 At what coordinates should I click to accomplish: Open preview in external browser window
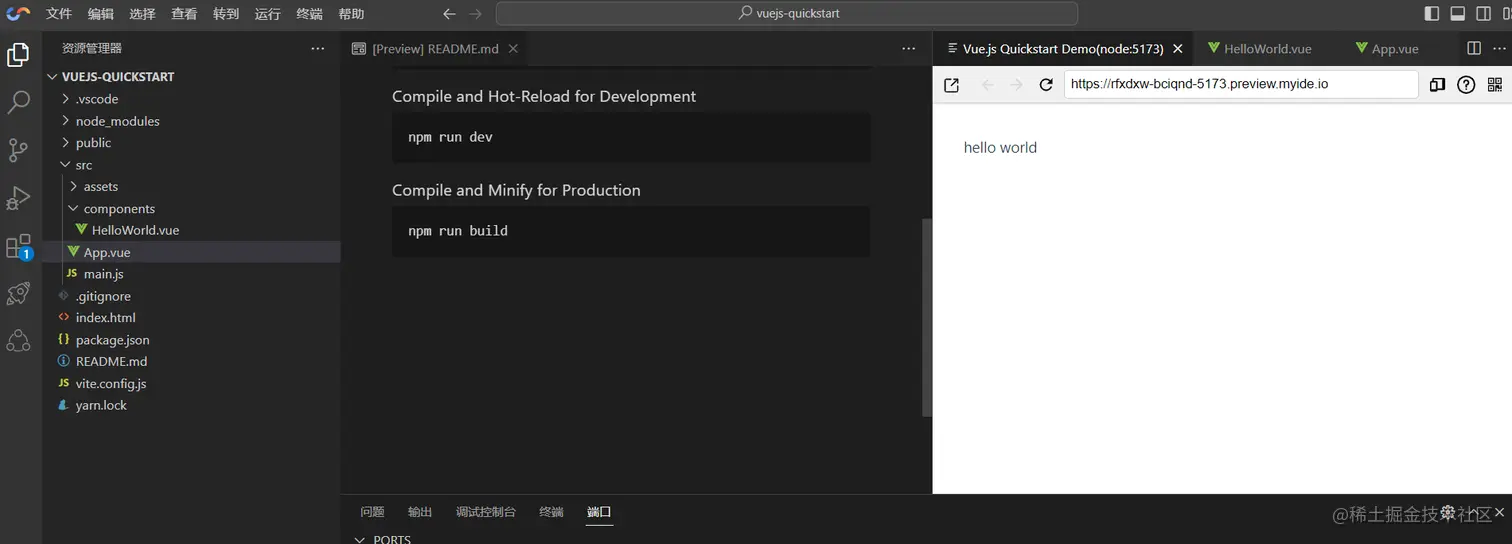click(x=952, y=85)
